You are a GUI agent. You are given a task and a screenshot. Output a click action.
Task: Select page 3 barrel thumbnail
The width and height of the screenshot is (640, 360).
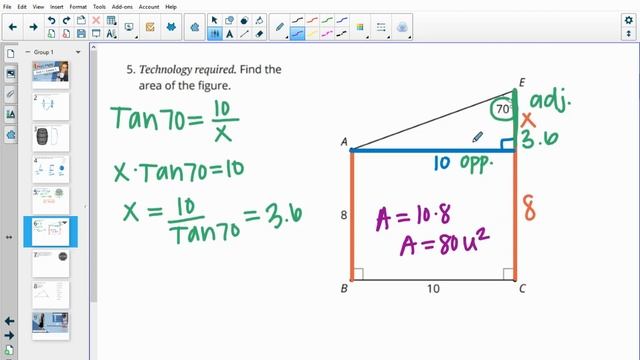51,138
